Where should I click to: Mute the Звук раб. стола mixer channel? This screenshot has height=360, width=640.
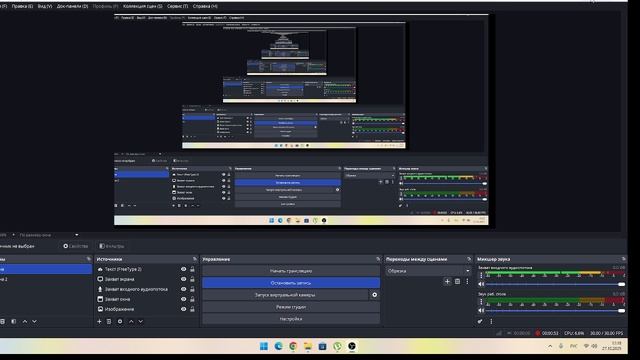tap(481, 311)
